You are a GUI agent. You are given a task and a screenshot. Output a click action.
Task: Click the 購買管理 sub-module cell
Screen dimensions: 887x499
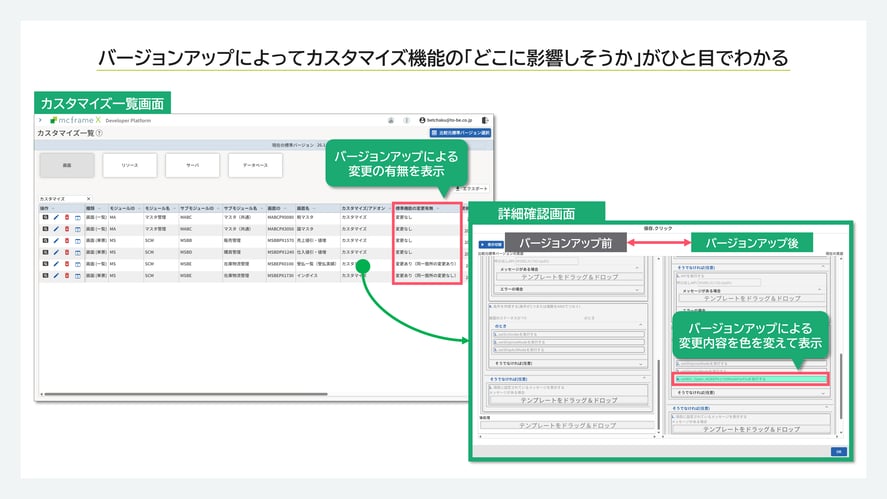point(231,252)
